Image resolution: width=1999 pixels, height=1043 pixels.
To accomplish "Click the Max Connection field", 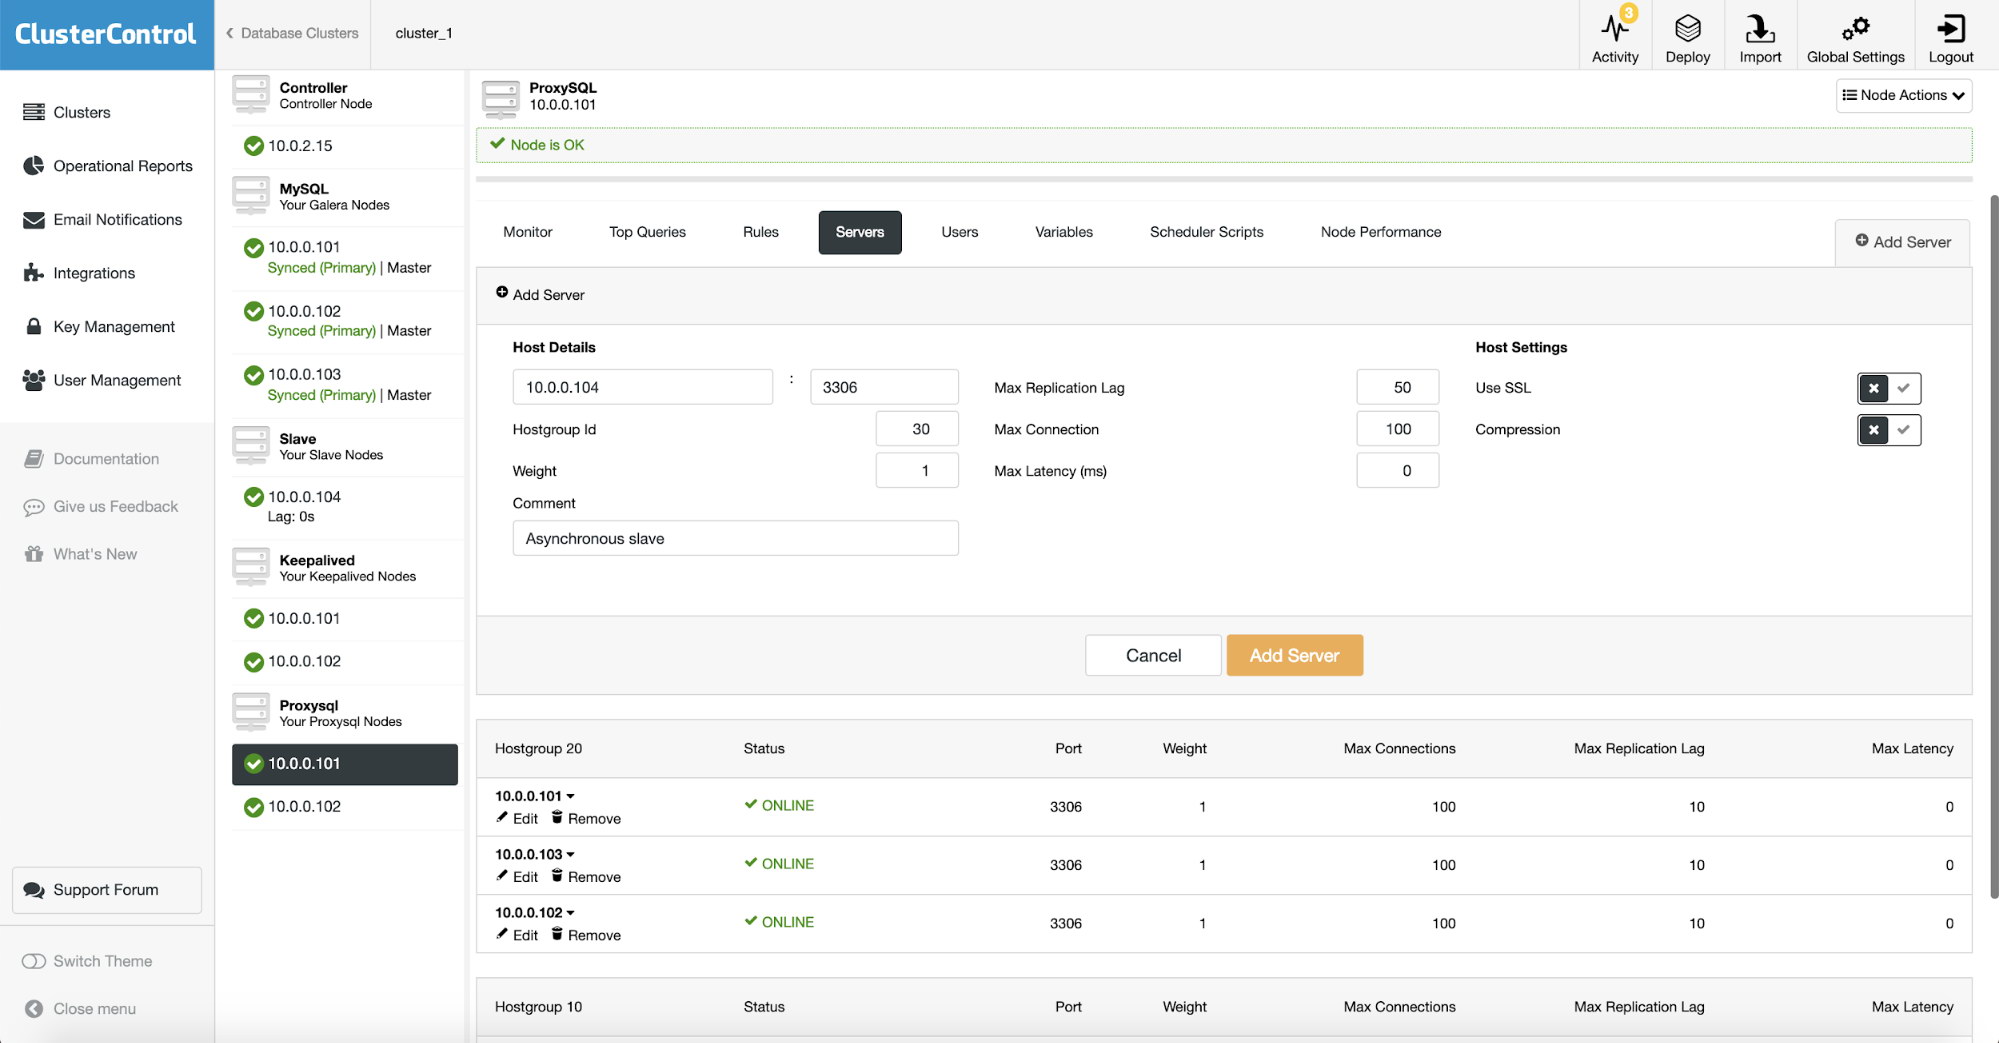I will pyautogui.click(x=1397, y=429).
